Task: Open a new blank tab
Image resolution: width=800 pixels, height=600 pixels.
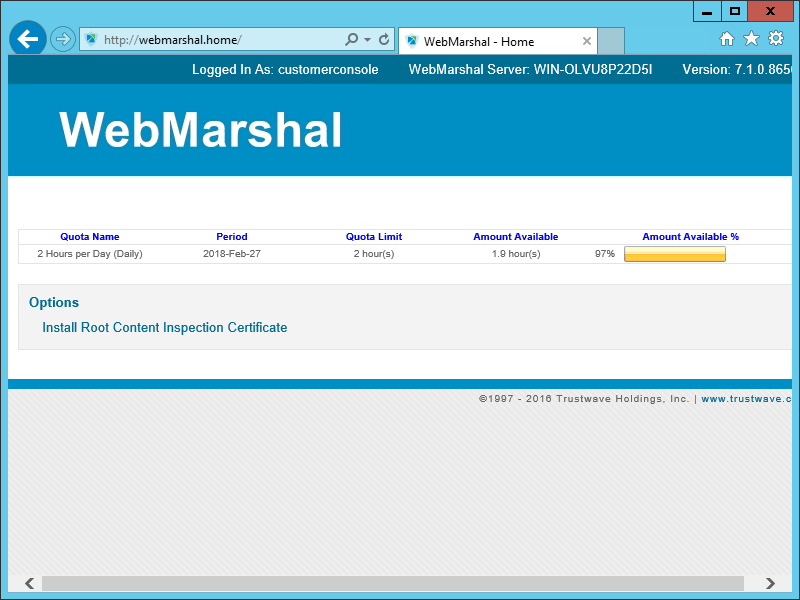Action: 611,42
